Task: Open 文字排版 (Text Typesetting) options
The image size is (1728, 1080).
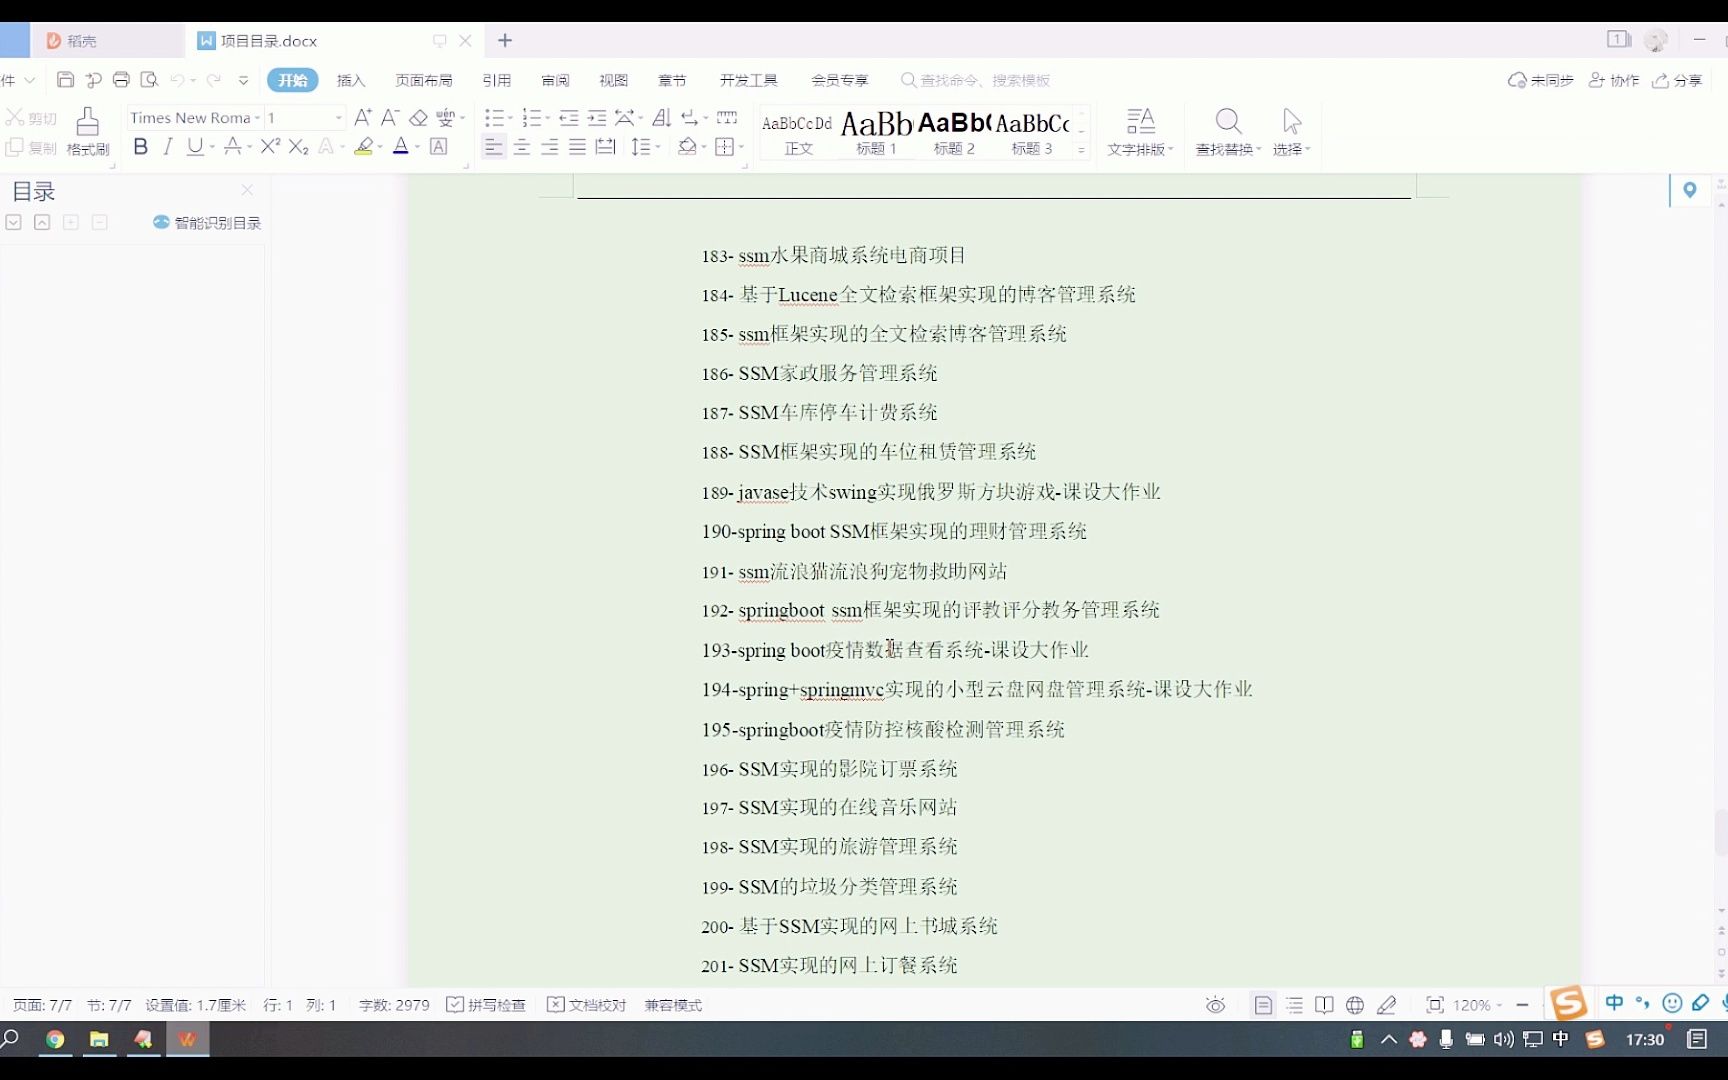Action: [x=1139, y=130]
